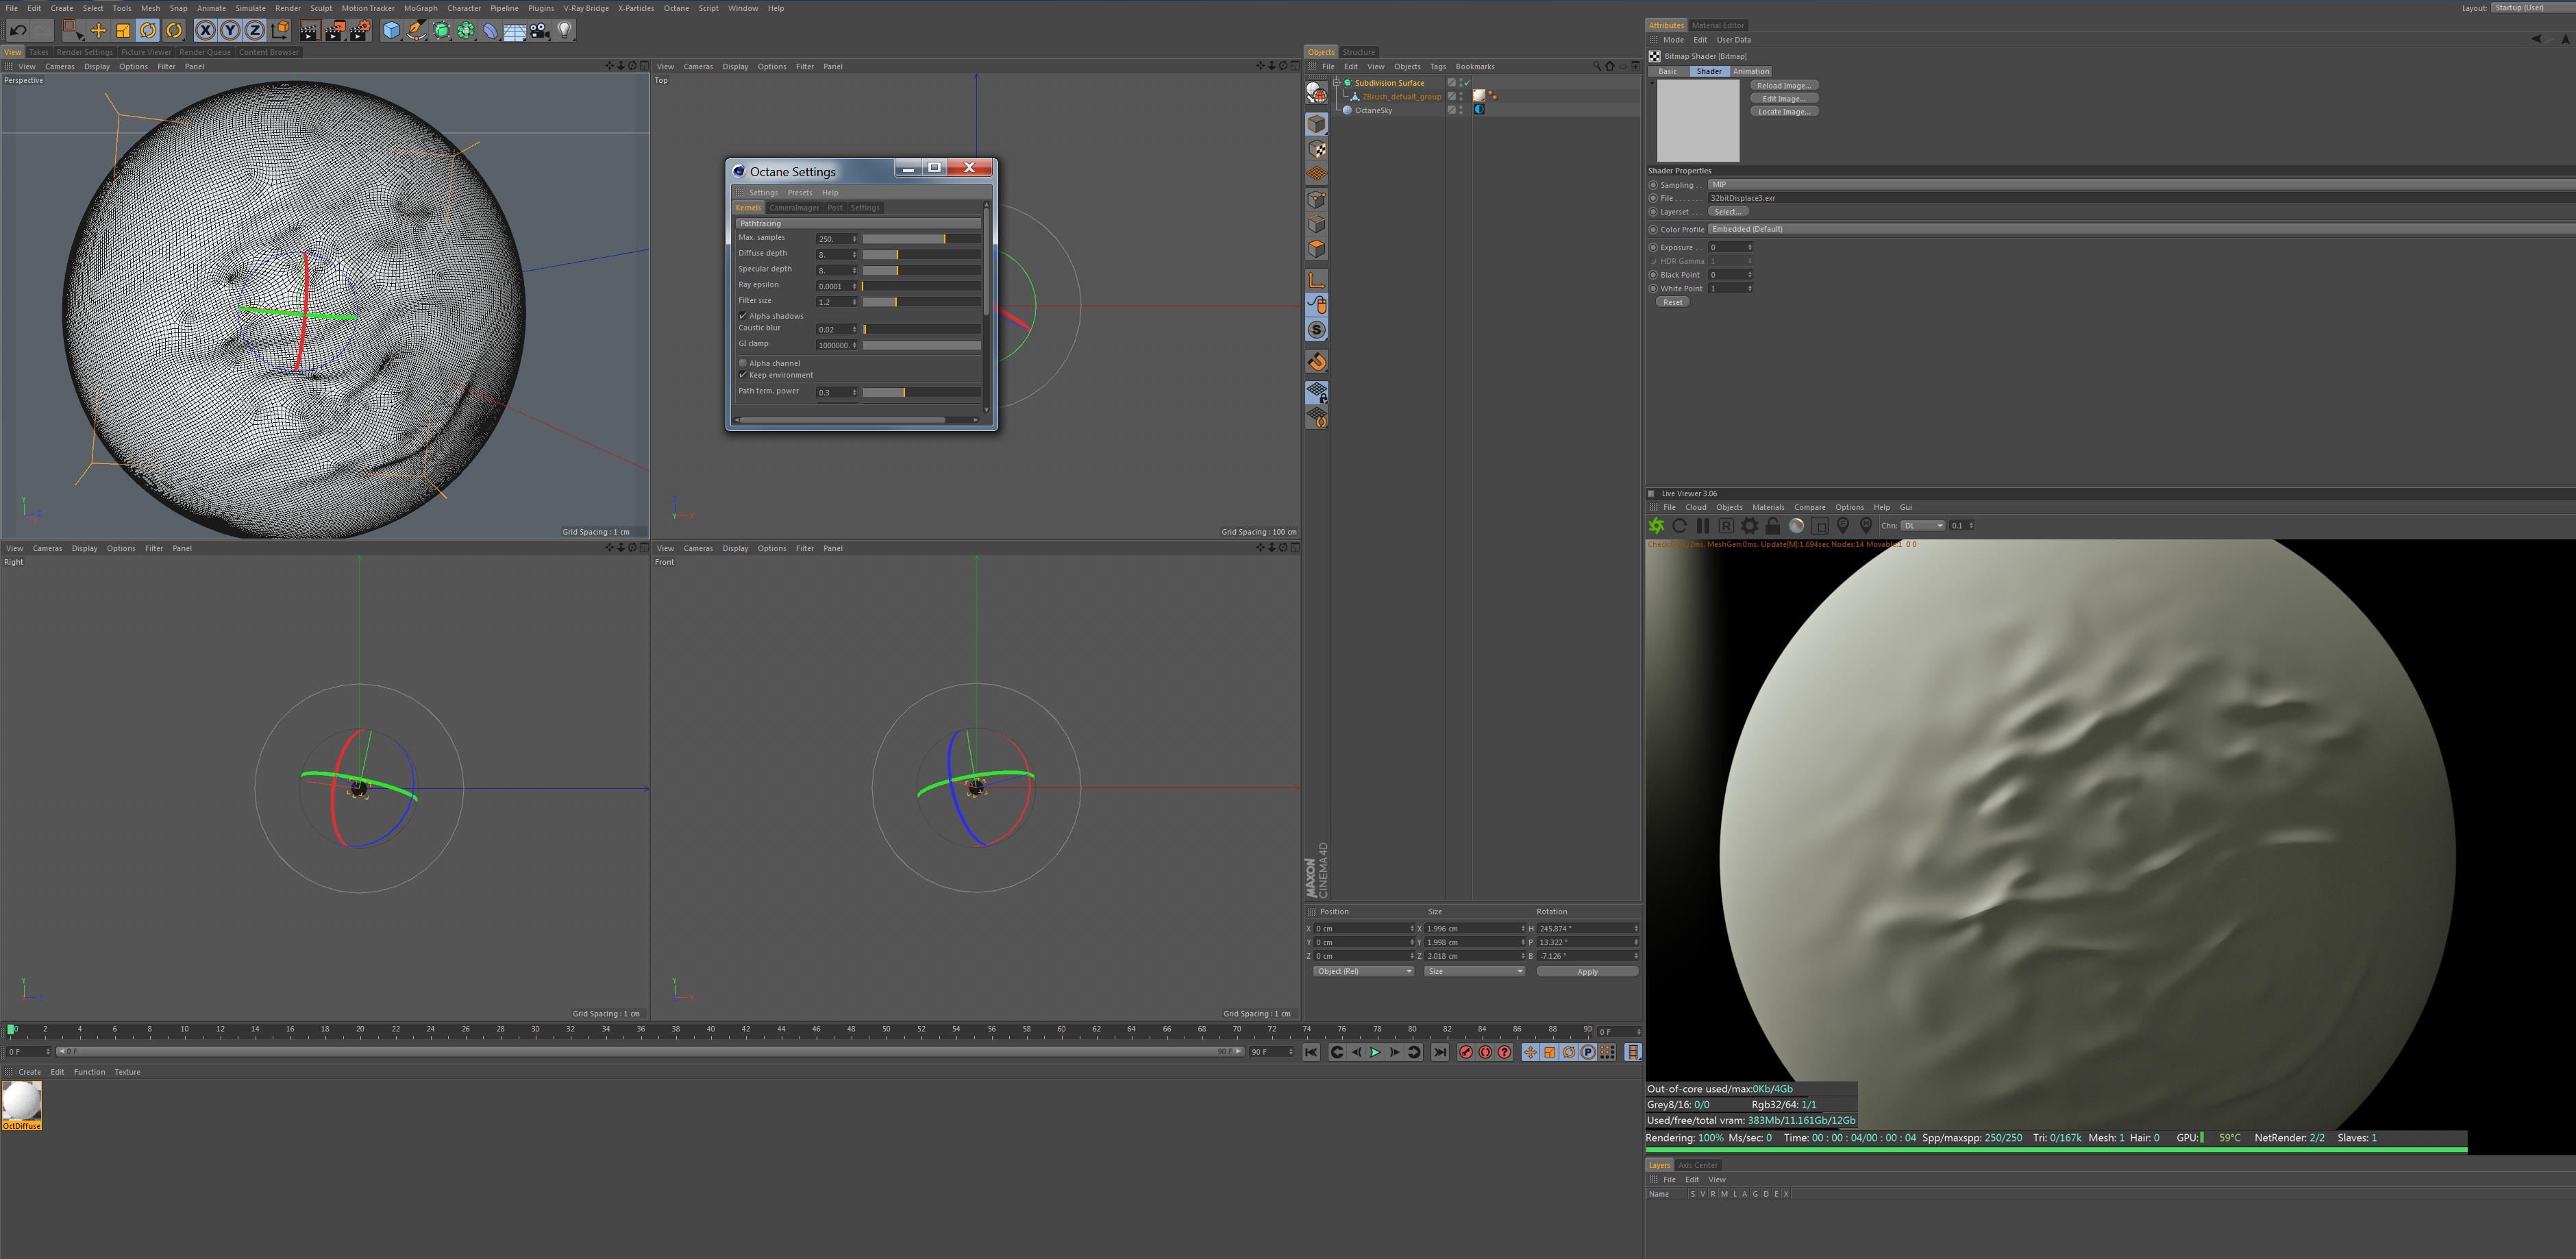Send scene via Octane logo icon
This screenshot has width=2576, height=1259.
(1656, 526)
